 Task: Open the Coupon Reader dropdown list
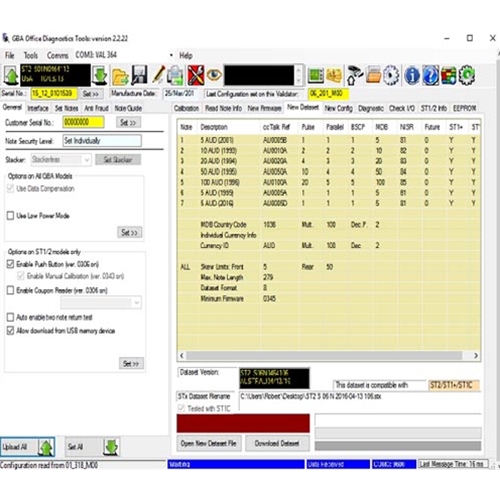pyautogui.click(x=101, y=303)
